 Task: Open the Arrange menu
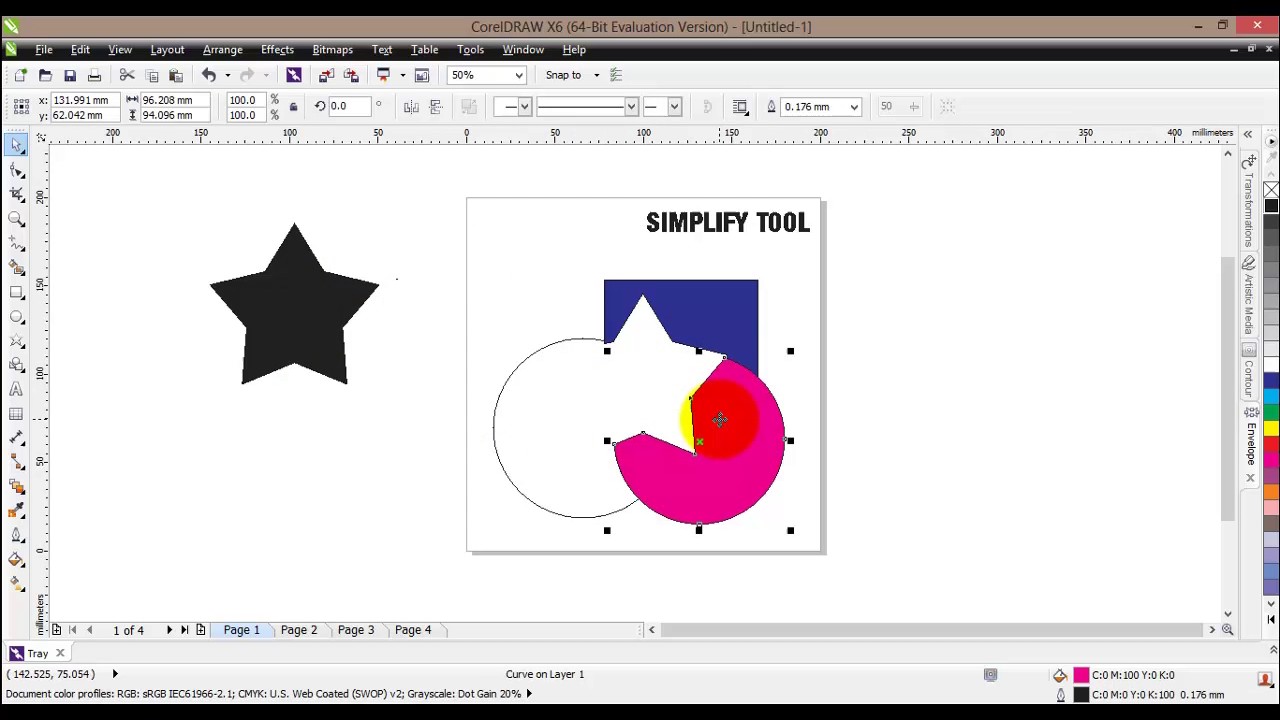click(223, 49)
